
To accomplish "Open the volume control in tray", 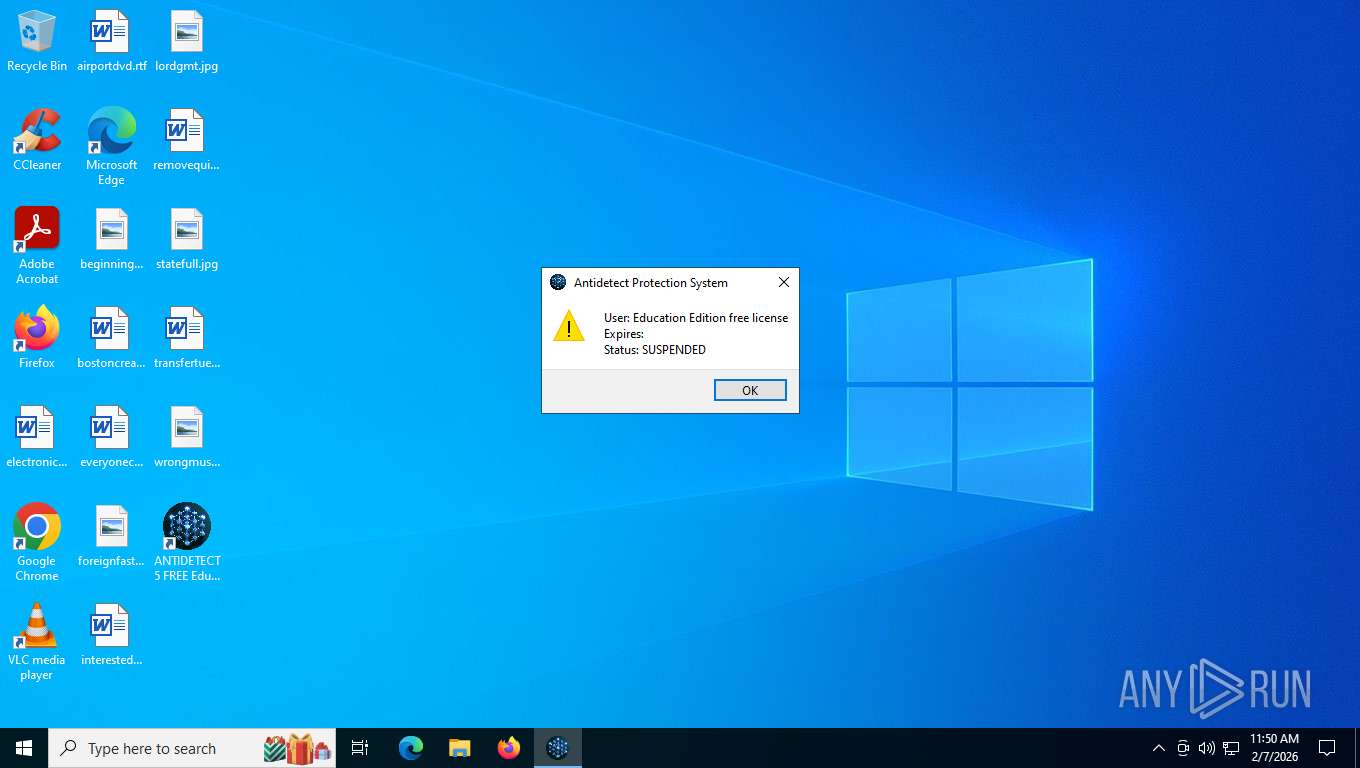I will 1207,748.
